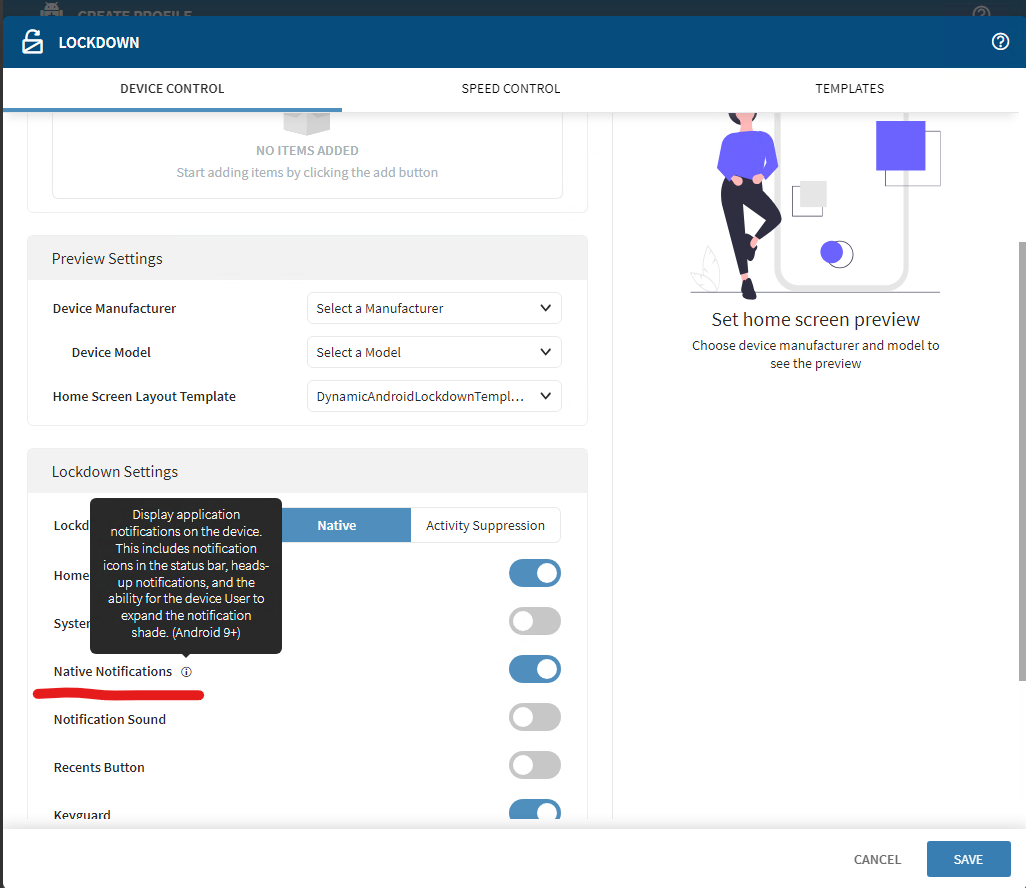This screenshot has height=888, width=1026.
Task: Select the Native lockdown option
Action: (x=337, y=526)
